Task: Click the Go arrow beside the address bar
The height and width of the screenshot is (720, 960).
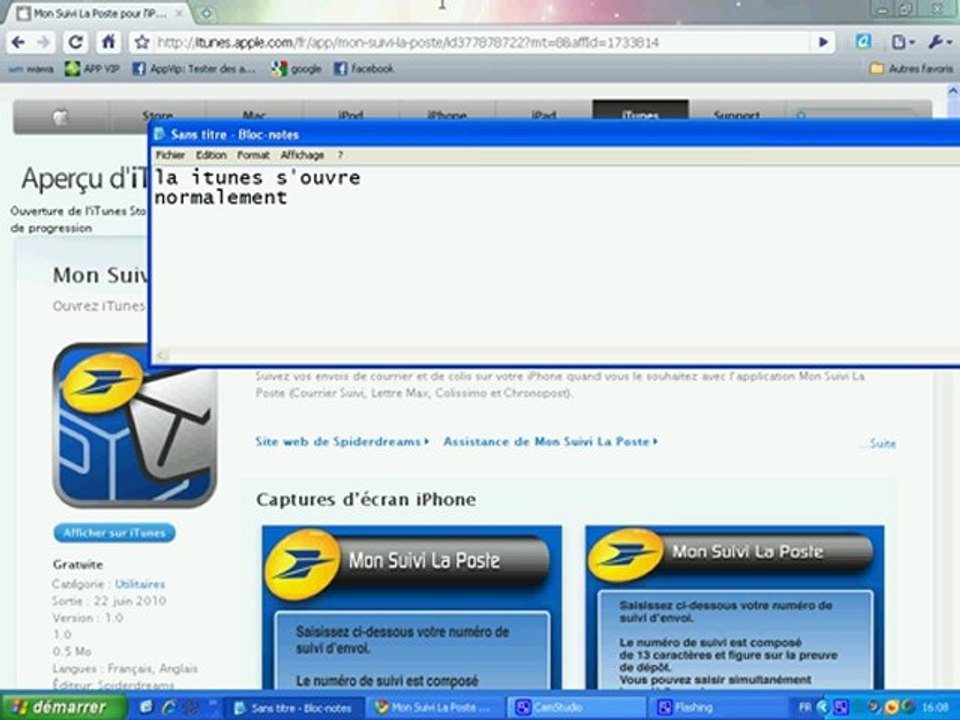Action: (x=823, y=42)
